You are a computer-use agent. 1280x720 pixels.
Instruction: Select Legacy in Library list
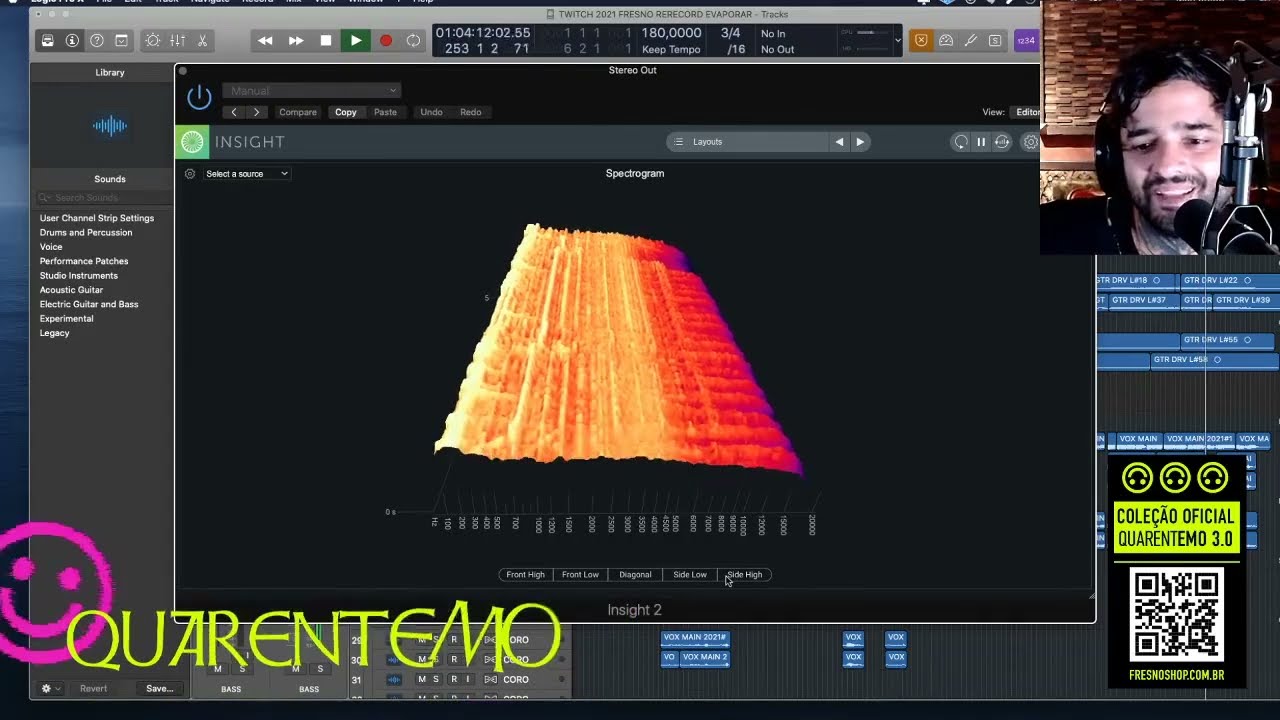pos(55,333)
